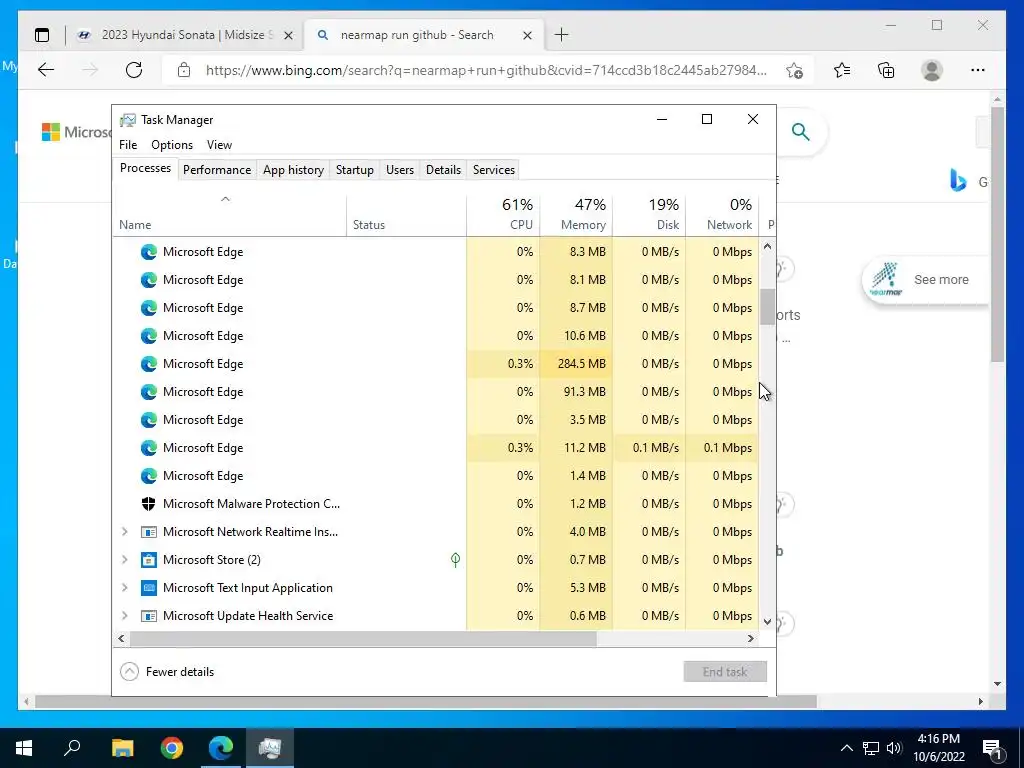
Task: Click the Microsoft Update Health Service icon
Action: [149, 616]
